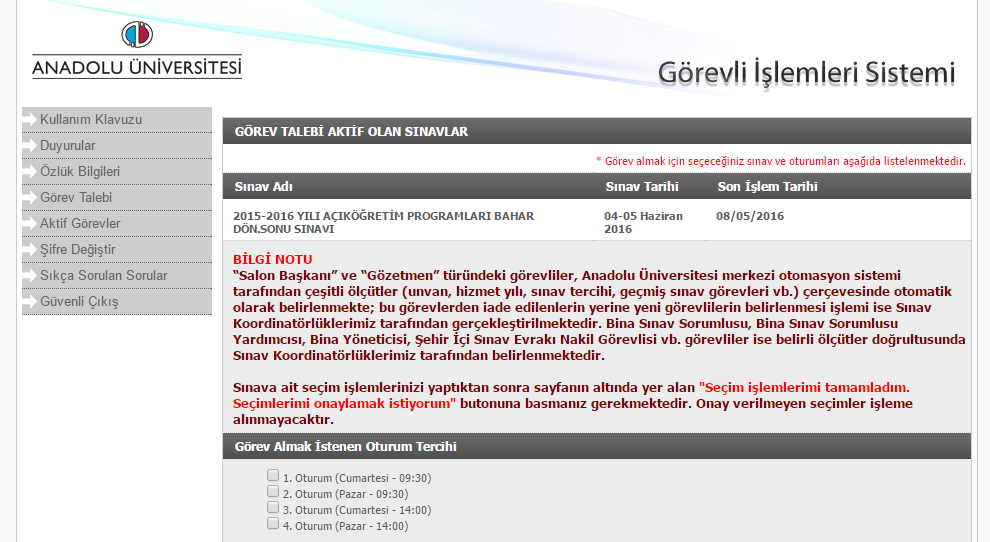Click arrow icon beside Özlük Bilgileri
990x542 pixels.
pos(30,171)
